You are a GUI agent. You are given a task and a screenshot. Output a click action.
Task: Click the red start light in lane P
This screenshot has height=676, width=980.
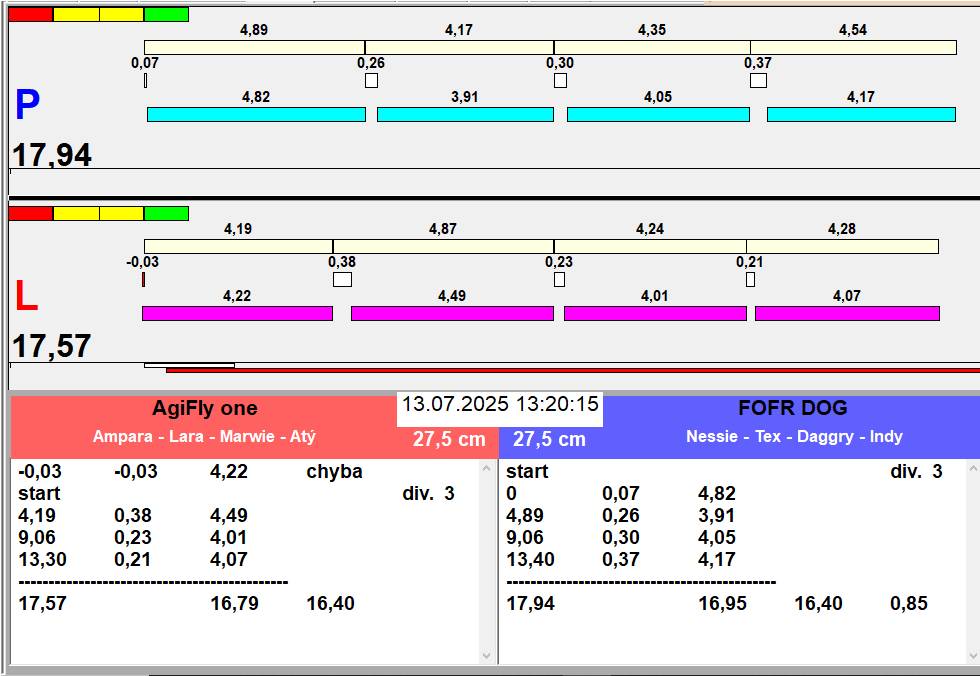point(31,14)
